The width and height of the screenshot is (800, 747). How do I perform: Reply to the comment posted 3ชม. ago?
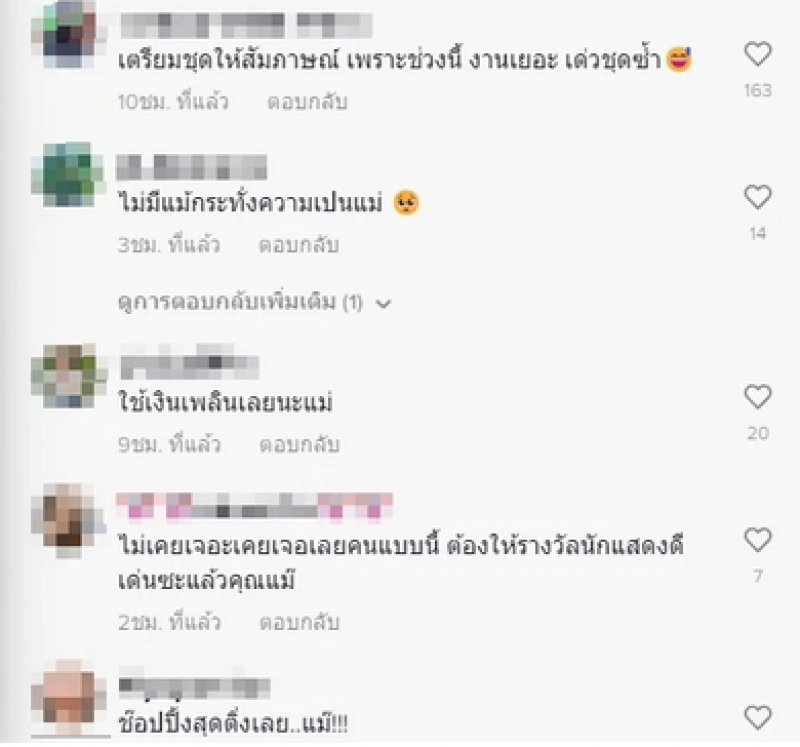point(299,245)
